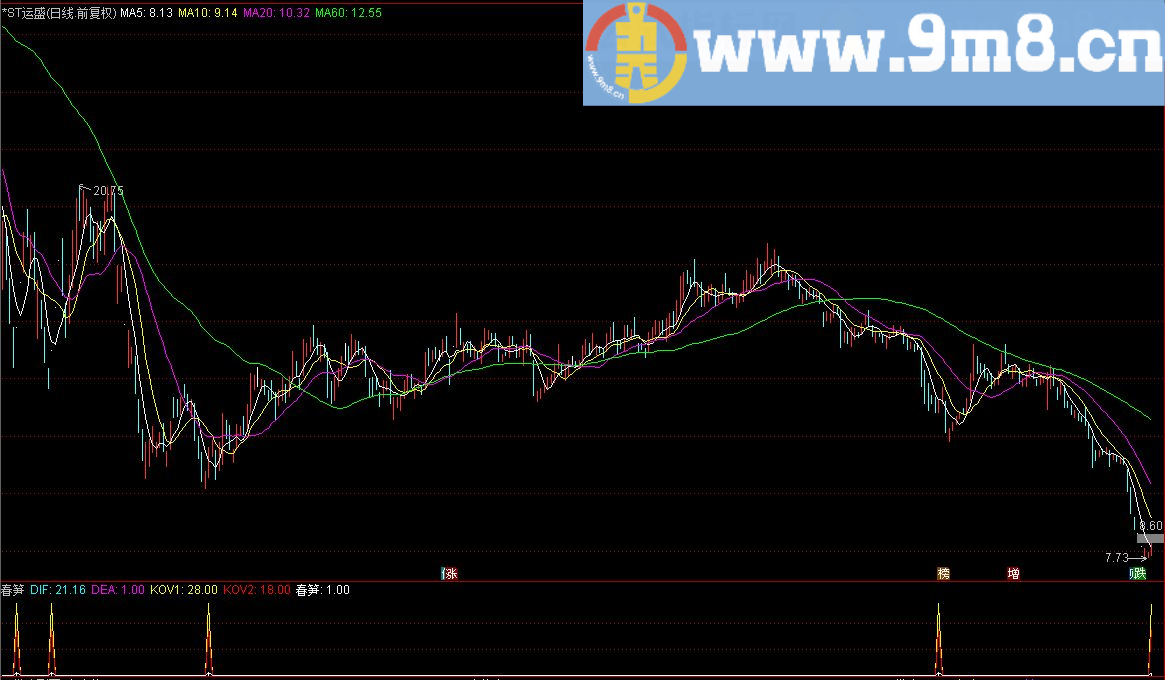Click the DEA: 1.00 value label
Viewport: 1165px width, 680px height.
118,590
